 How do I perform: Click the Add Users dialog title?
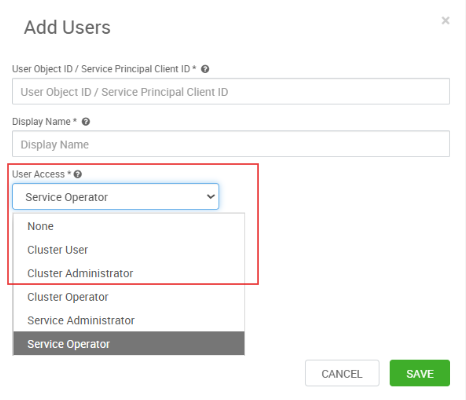(x=67, y=27)
